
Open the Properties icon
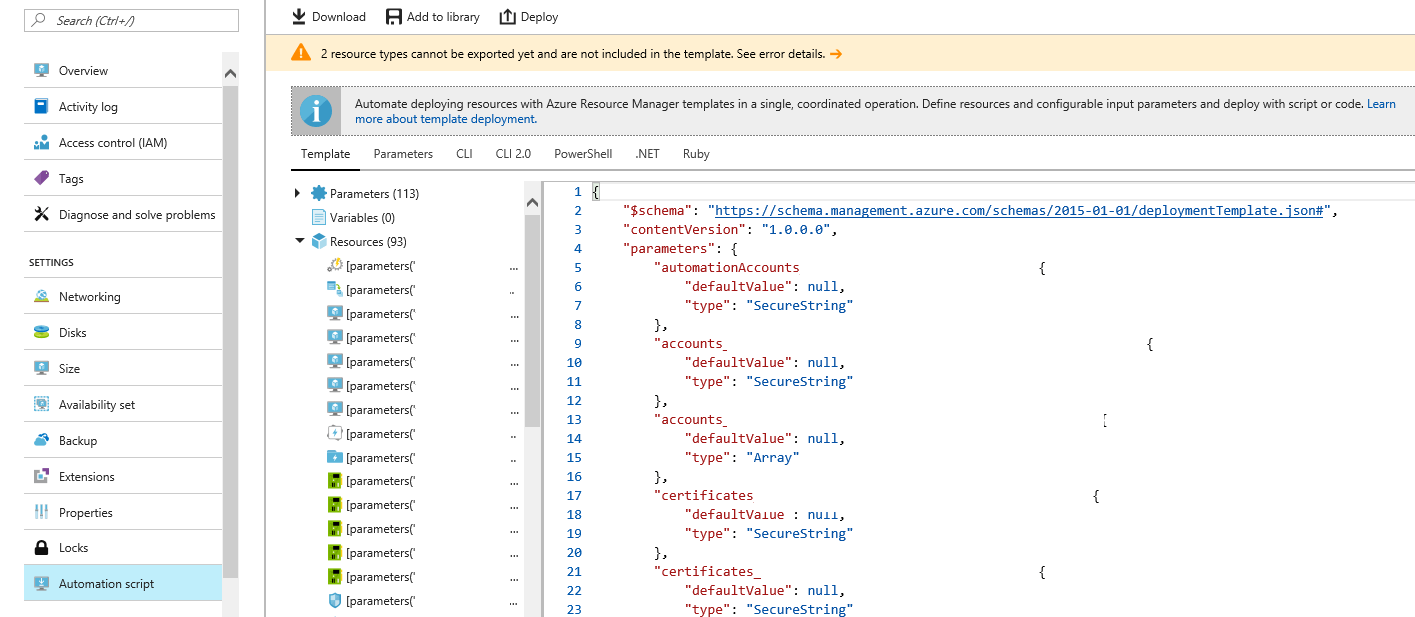tap(41, 512)
